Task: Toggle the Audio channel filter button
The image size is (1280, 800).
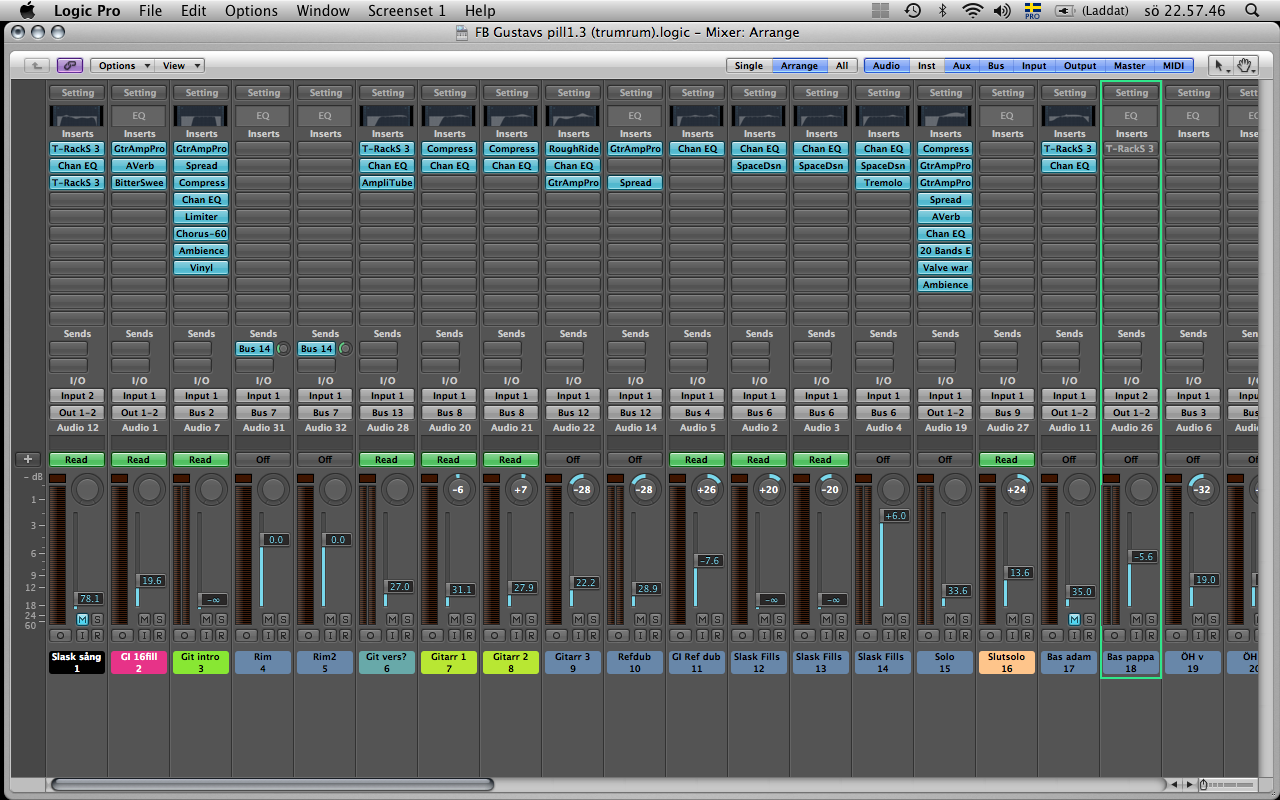Action: tap(886, 65)
